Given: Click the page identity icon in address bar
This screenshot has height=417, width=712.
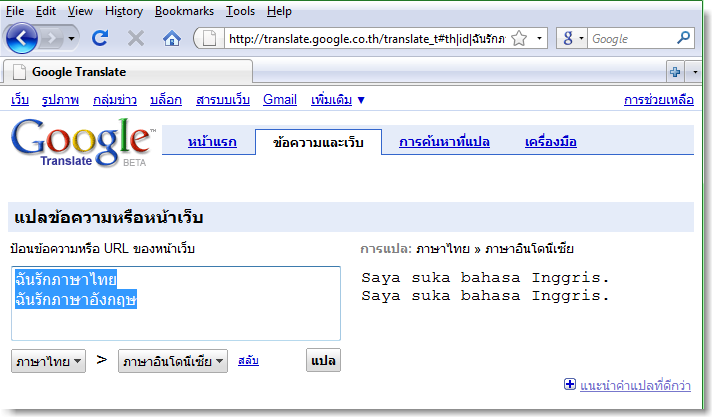Looking at the screenshot, I should click(x=209, y=39).
